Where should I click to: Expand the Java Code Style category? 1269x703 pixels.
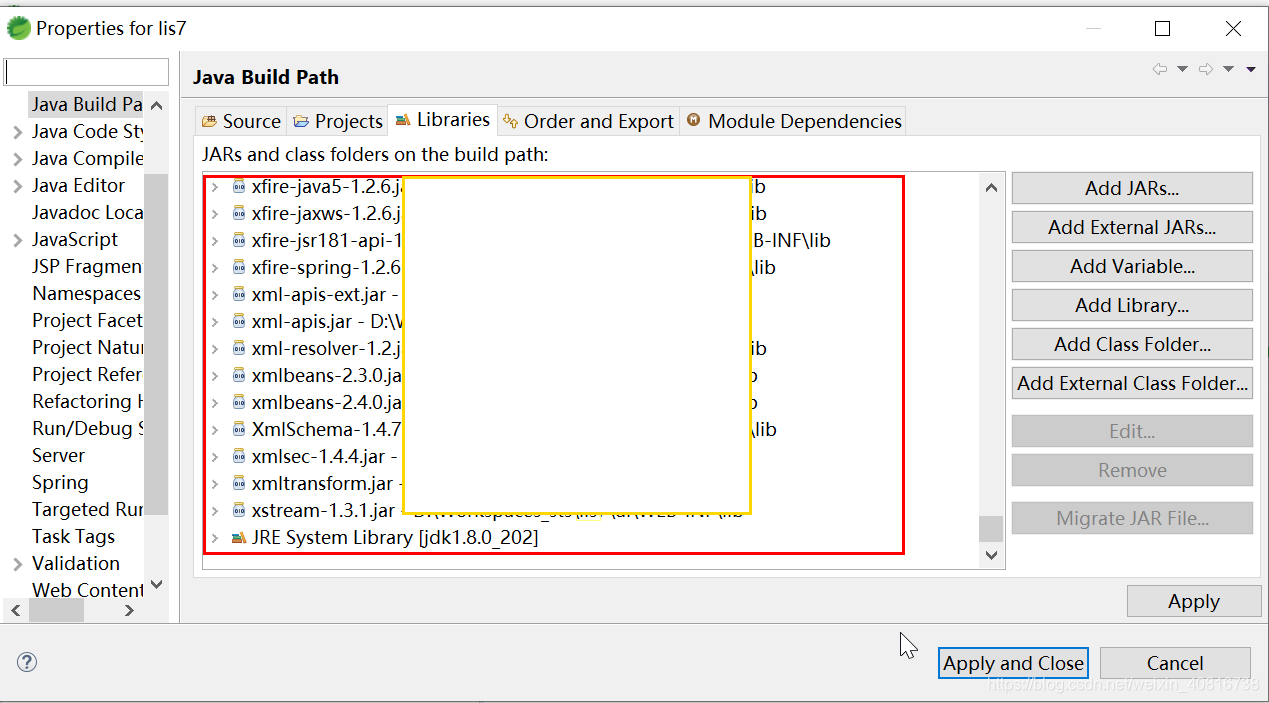(x=17, y=132)
